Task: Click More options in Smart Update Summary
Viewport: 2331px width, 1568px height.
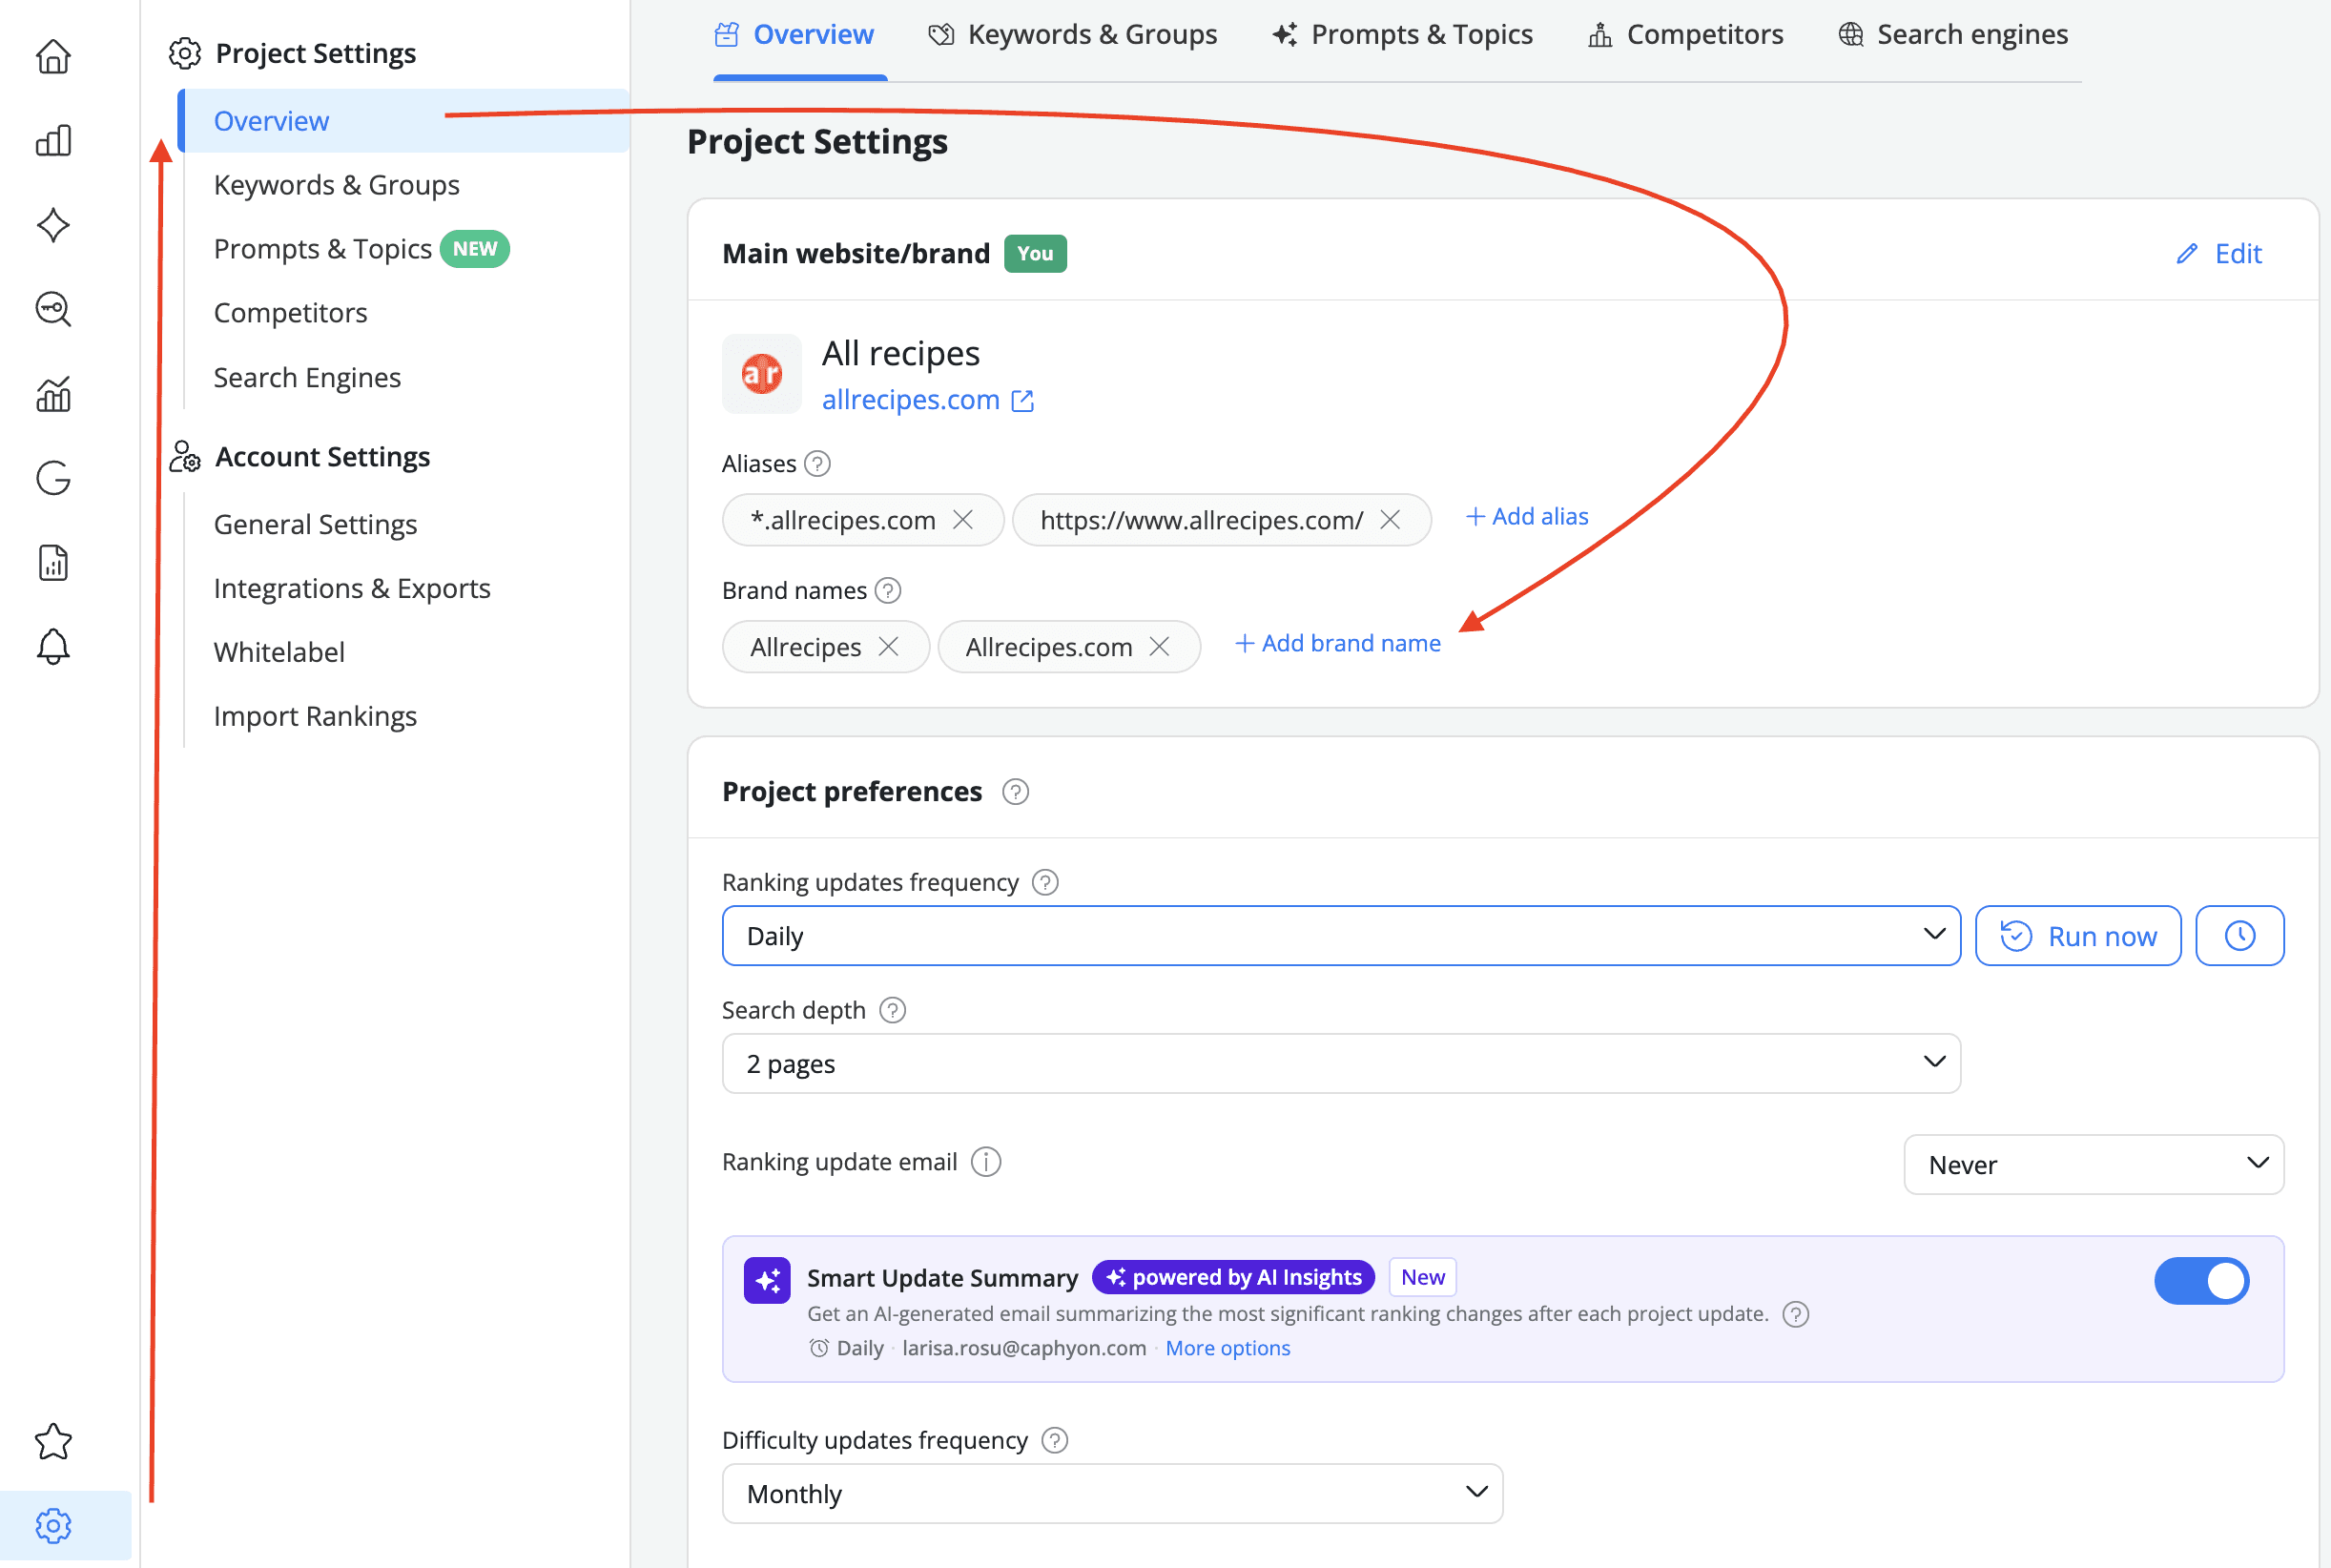Action: click(x=1228, y=1348)
